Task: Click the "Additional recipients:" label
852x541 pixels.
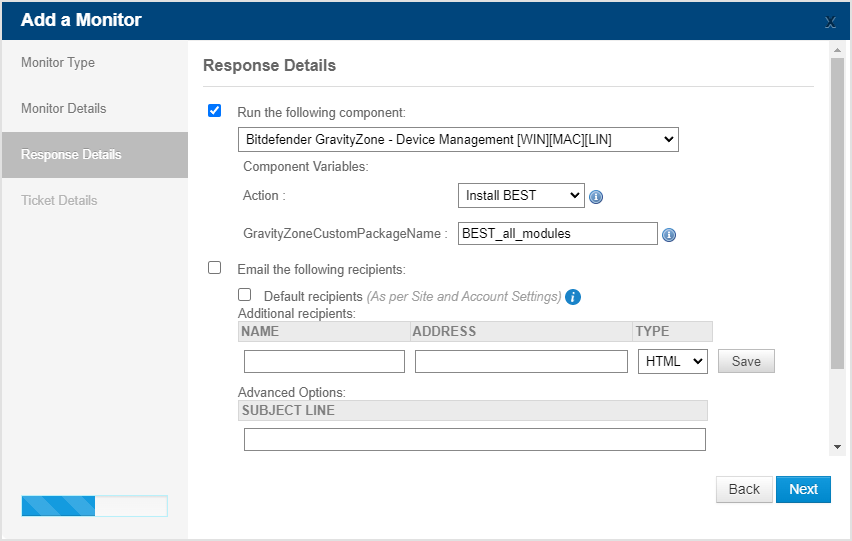Action: tap(297, 313)
